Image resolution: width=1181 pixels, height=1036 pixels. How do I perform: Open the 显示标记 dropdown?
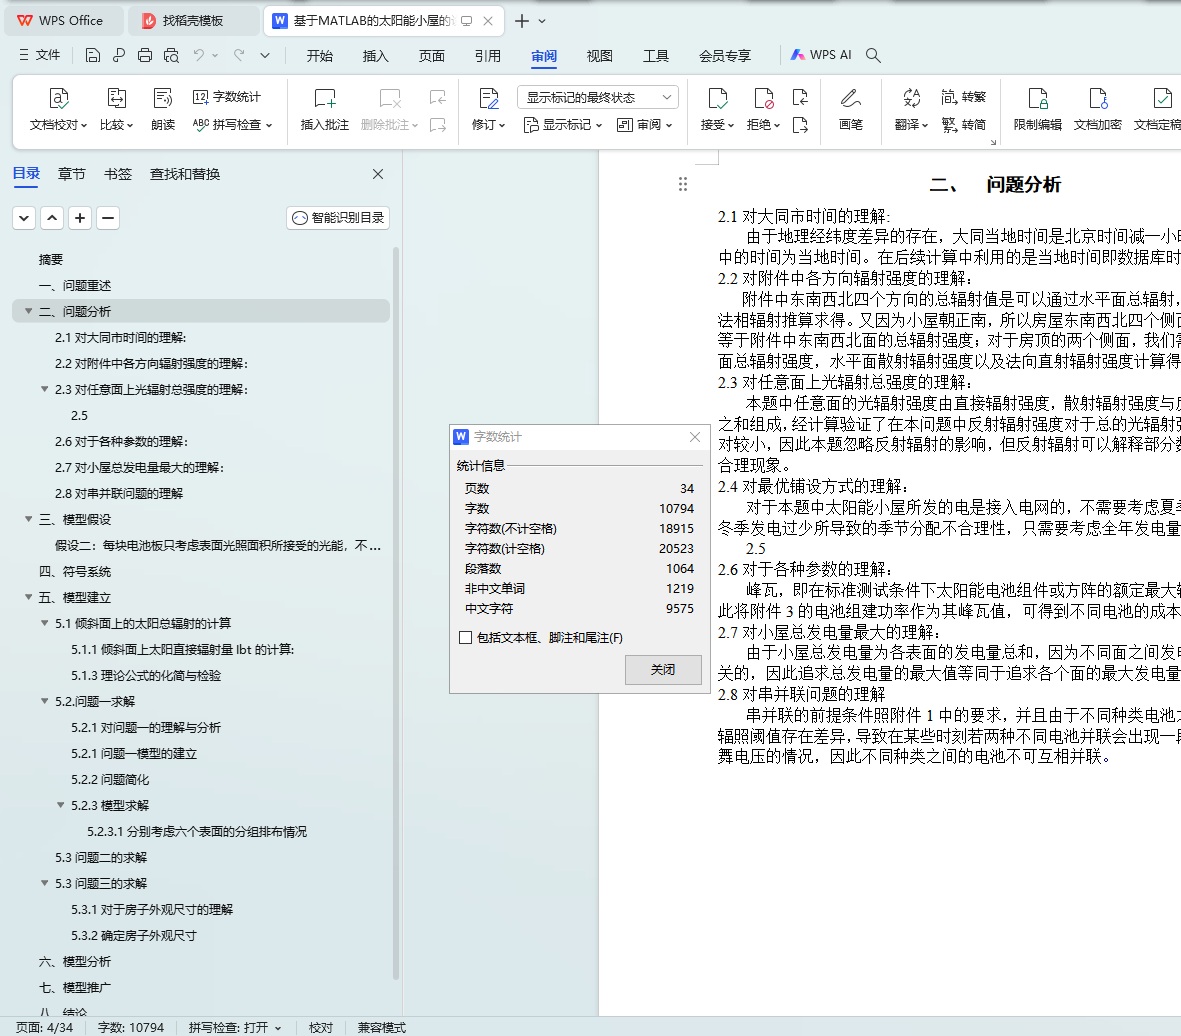tap(563, 125)
